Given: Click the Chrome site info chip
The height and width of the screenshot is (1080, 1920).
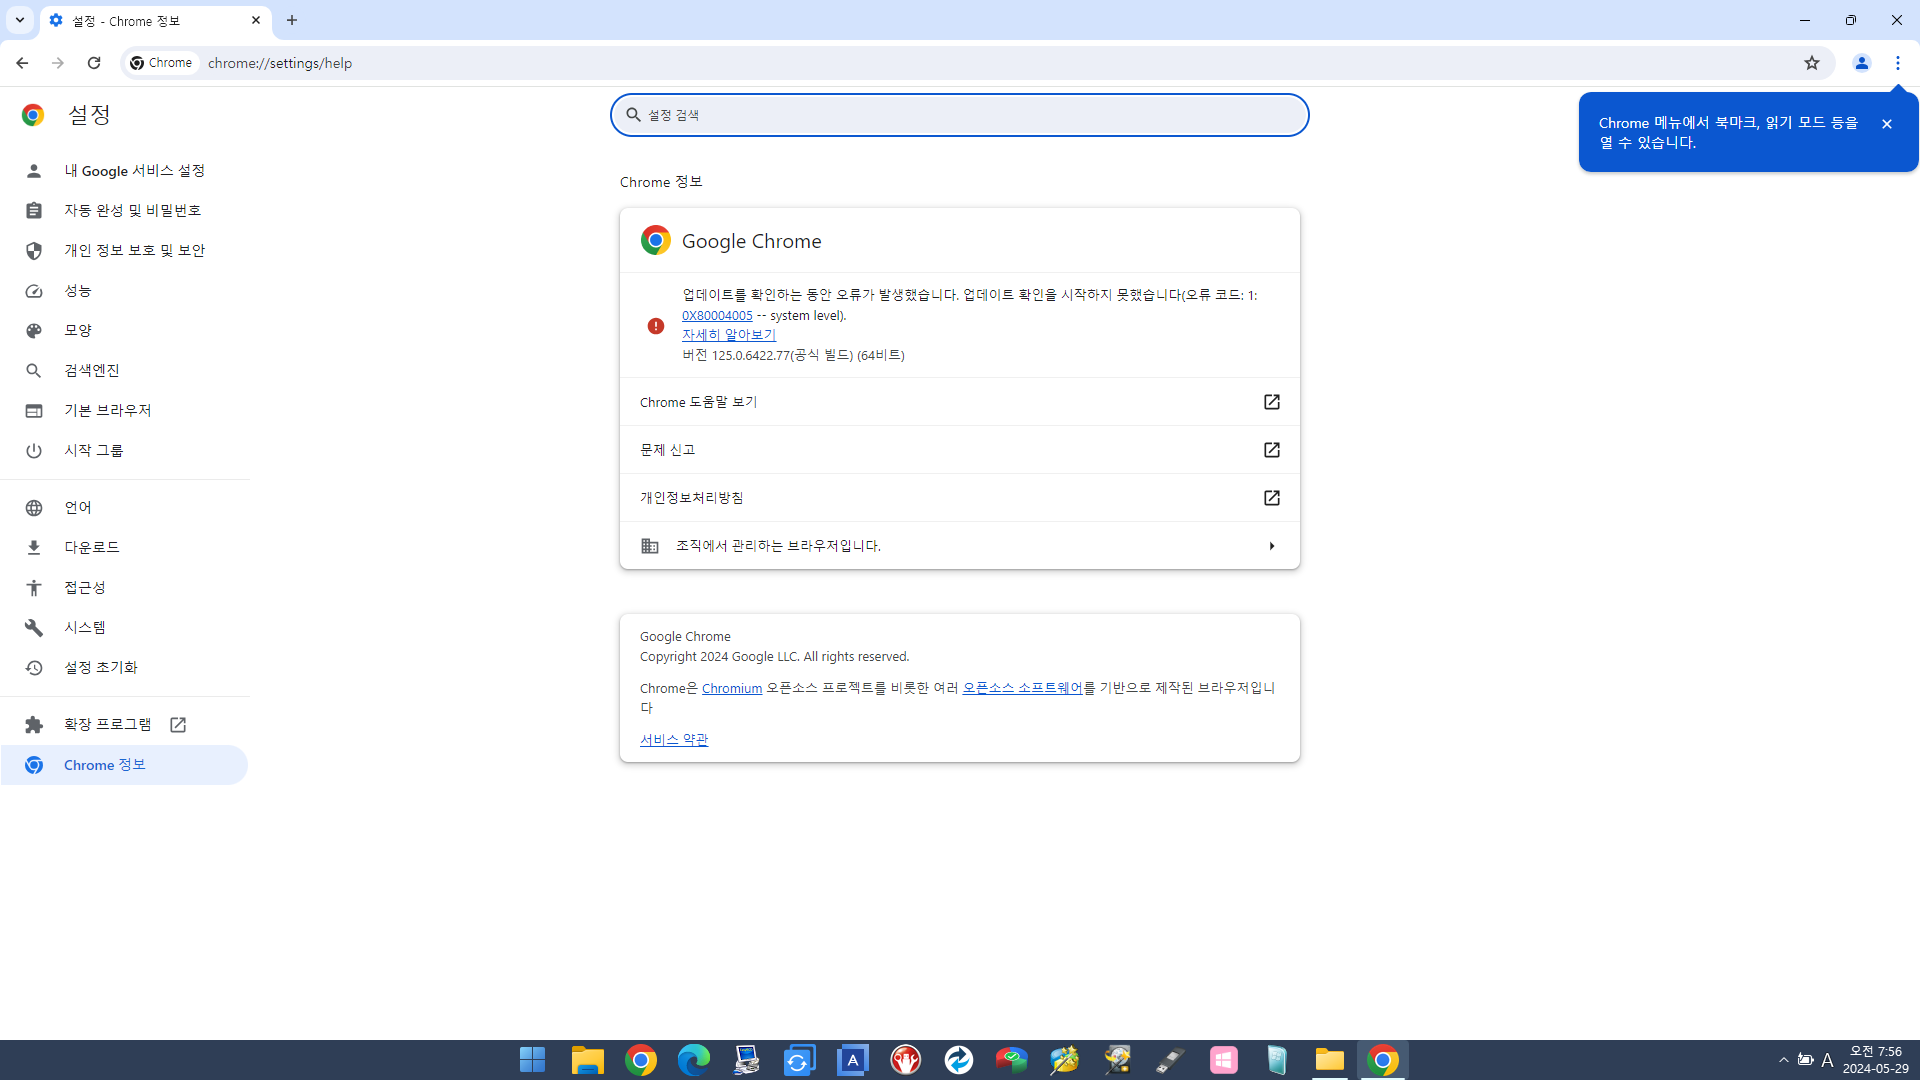Looking at the screenshot, I should (x=162, y=63).
